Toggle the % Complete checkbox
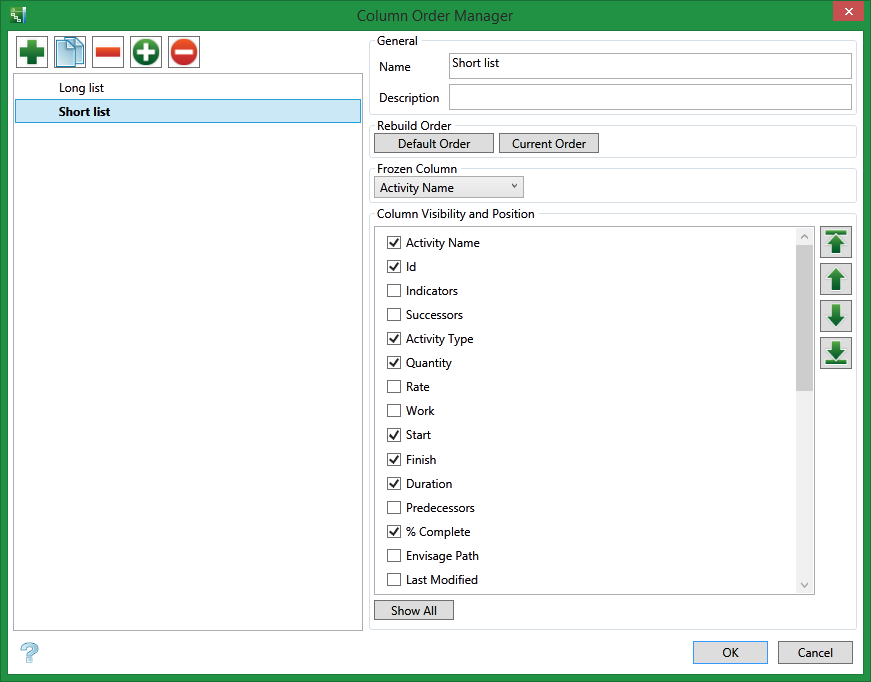Viewport: 871px width, 682px height. click(x=394, y=531)
